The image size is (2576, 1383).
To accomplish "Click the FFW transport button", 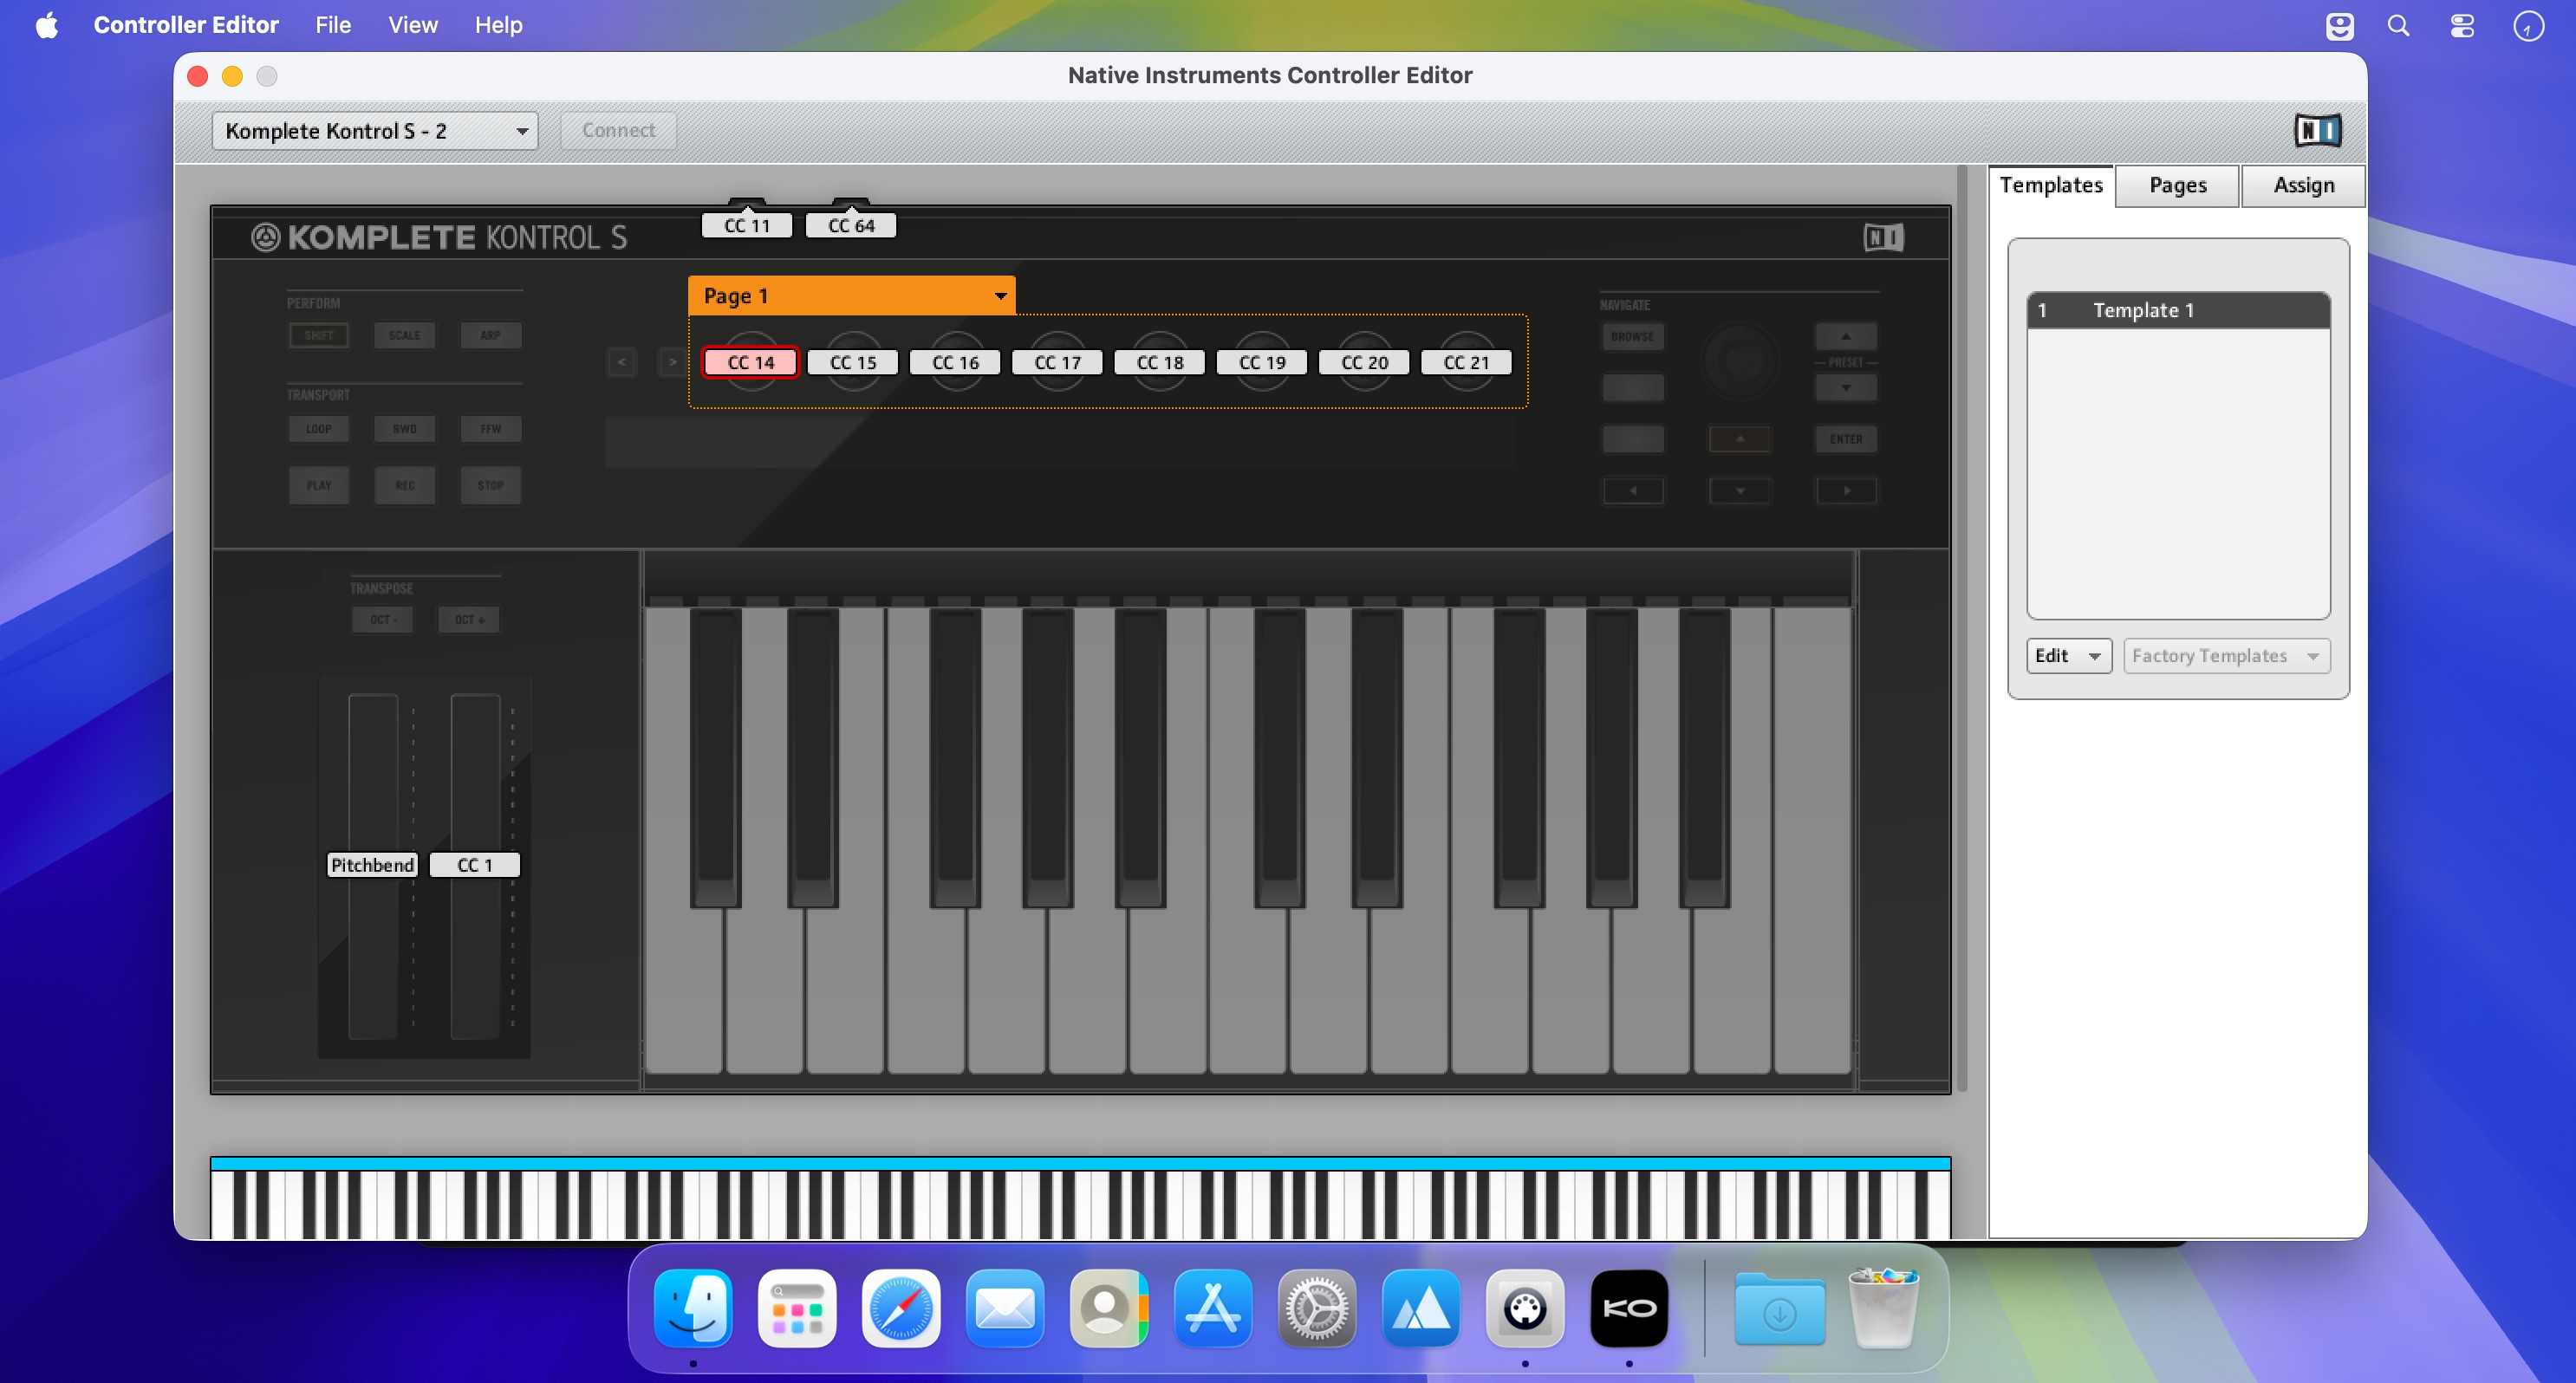I will 490,429.
